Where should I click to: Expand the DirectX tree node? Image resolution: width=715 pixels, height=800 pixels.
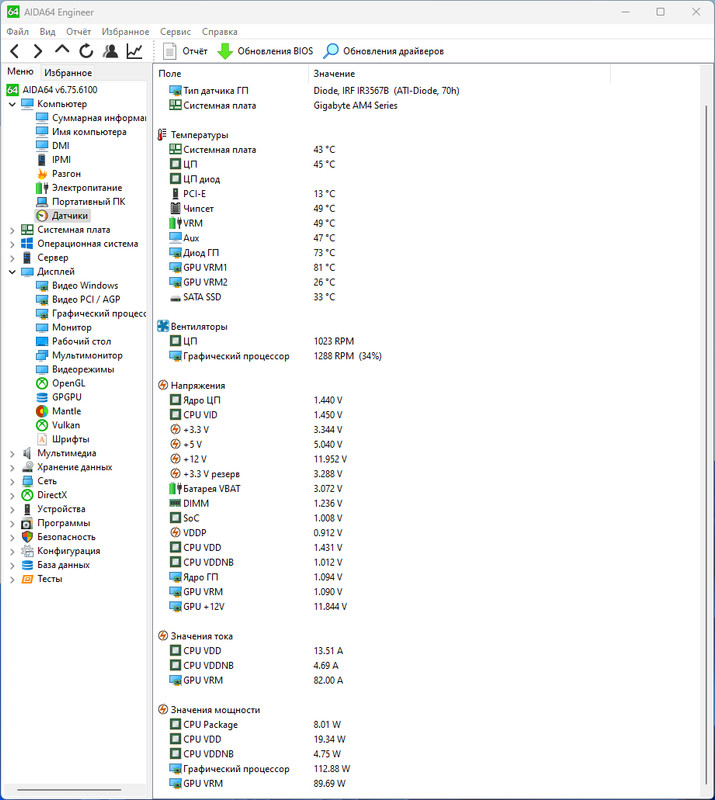[x=12, y=495]
